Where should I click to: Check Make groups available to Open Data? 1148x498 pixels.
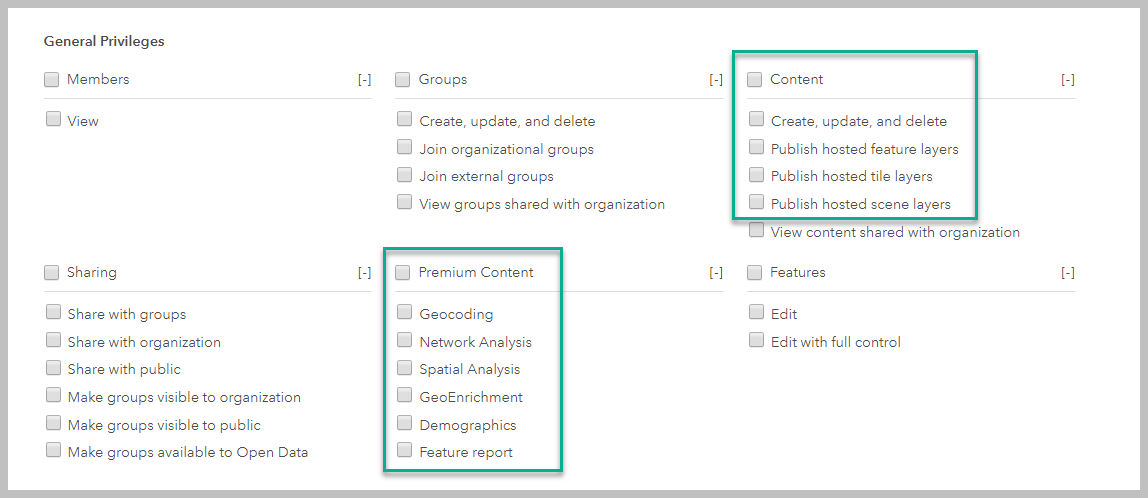pyautogui.click(x=53, y=451)
